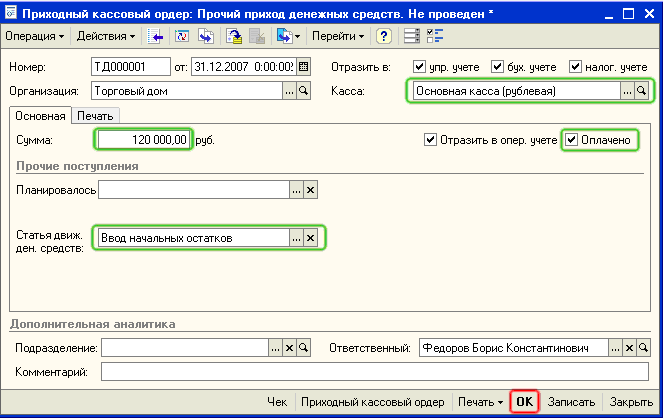663x418 pixels.
Task: Open help with the question mark icon
Action: tap(384, 36)
